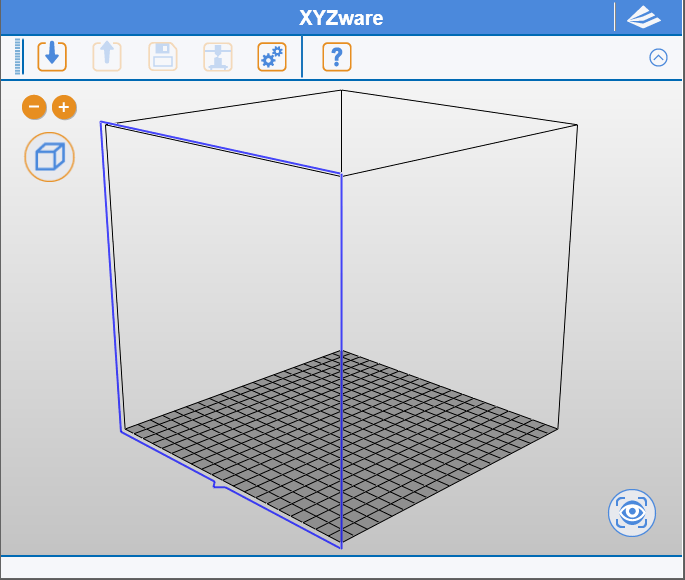This screenshot has width=685, height=580.
Task: Open the Settings gears icon
Action: click(x=272, y=57)
